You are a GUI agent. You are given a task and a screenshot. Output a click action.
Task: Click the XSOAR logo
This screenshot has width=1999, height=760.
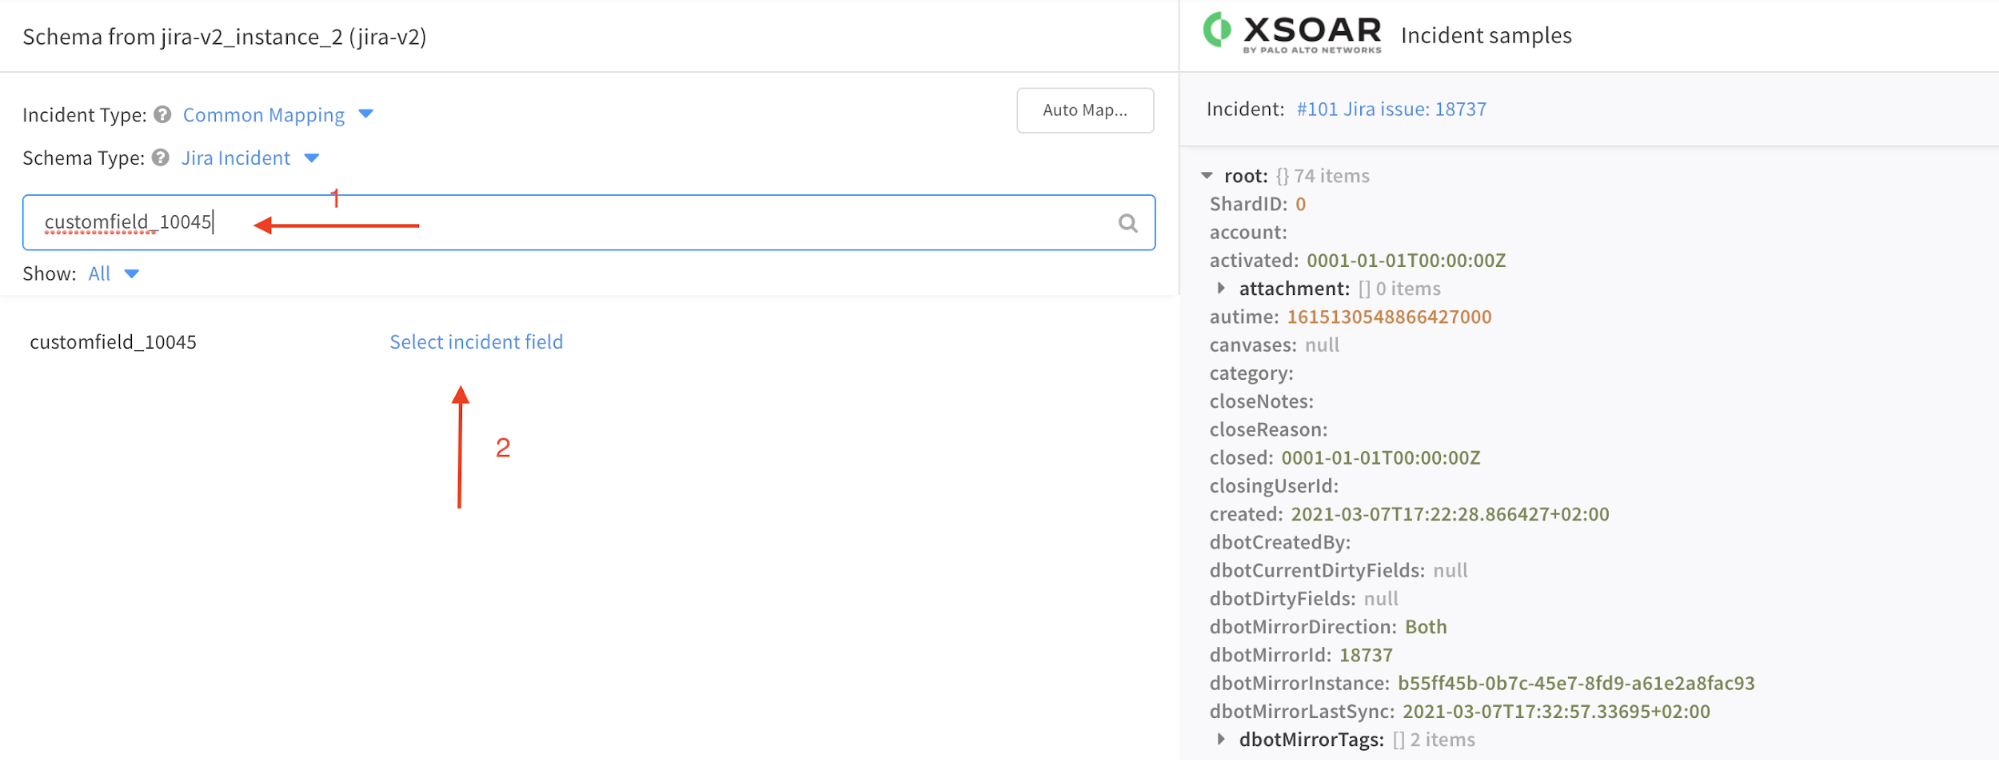(x=1292, y=33)
